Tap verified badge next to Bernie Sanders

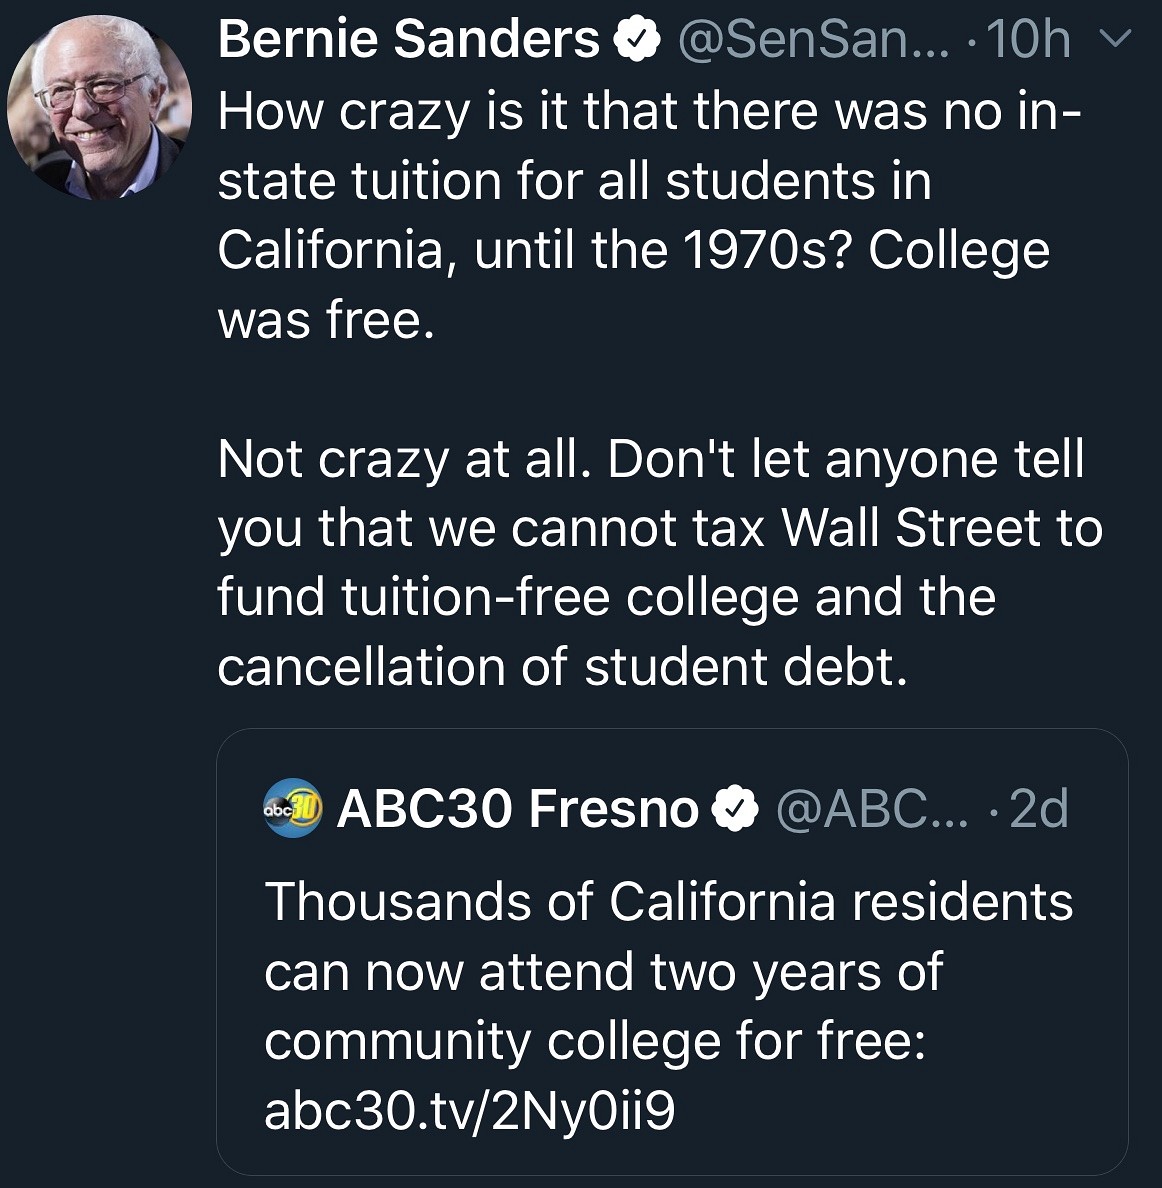(x=636, y=40)
